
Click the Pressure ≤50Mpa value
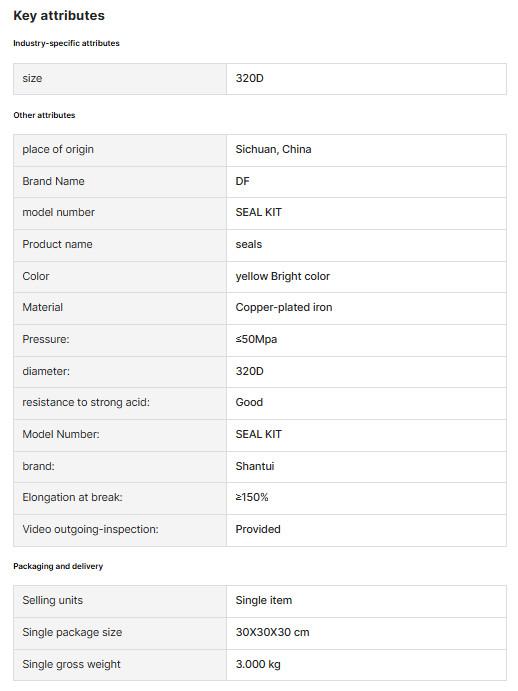pos(256,339)
